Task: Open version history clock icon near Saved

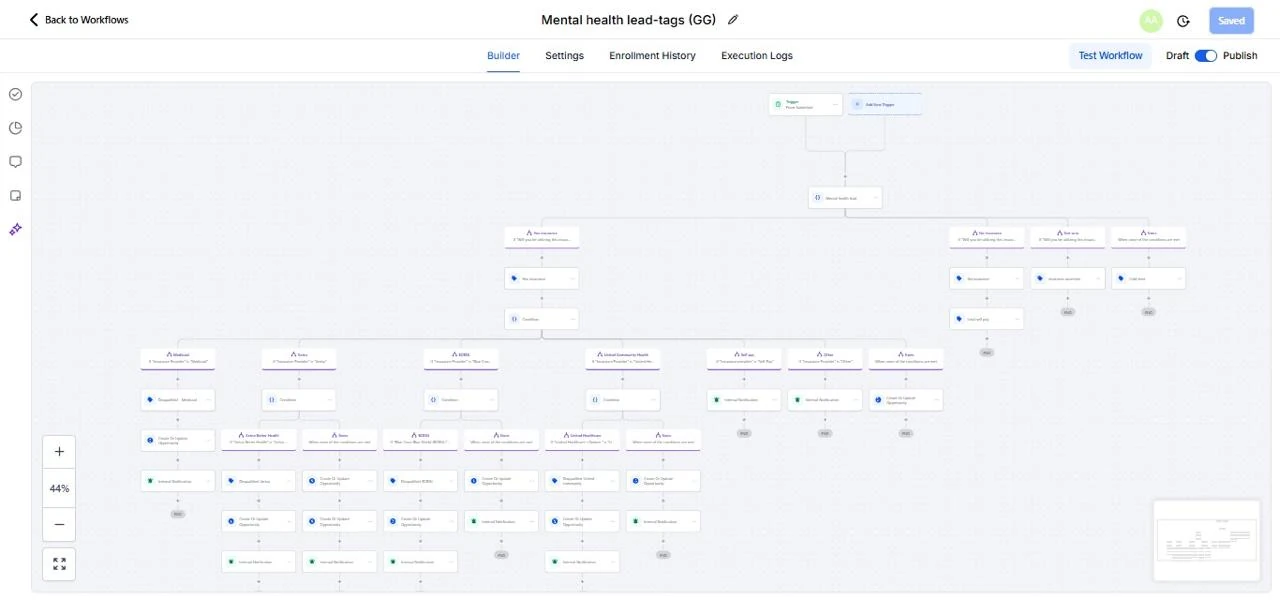Action: tap(1184, 21)
